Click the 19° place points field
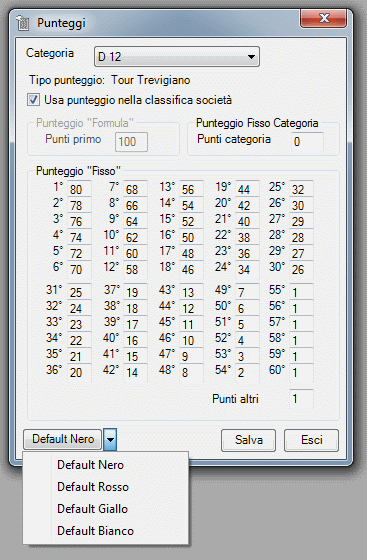Screen dimensions: 367x560 tap(247, 189)
